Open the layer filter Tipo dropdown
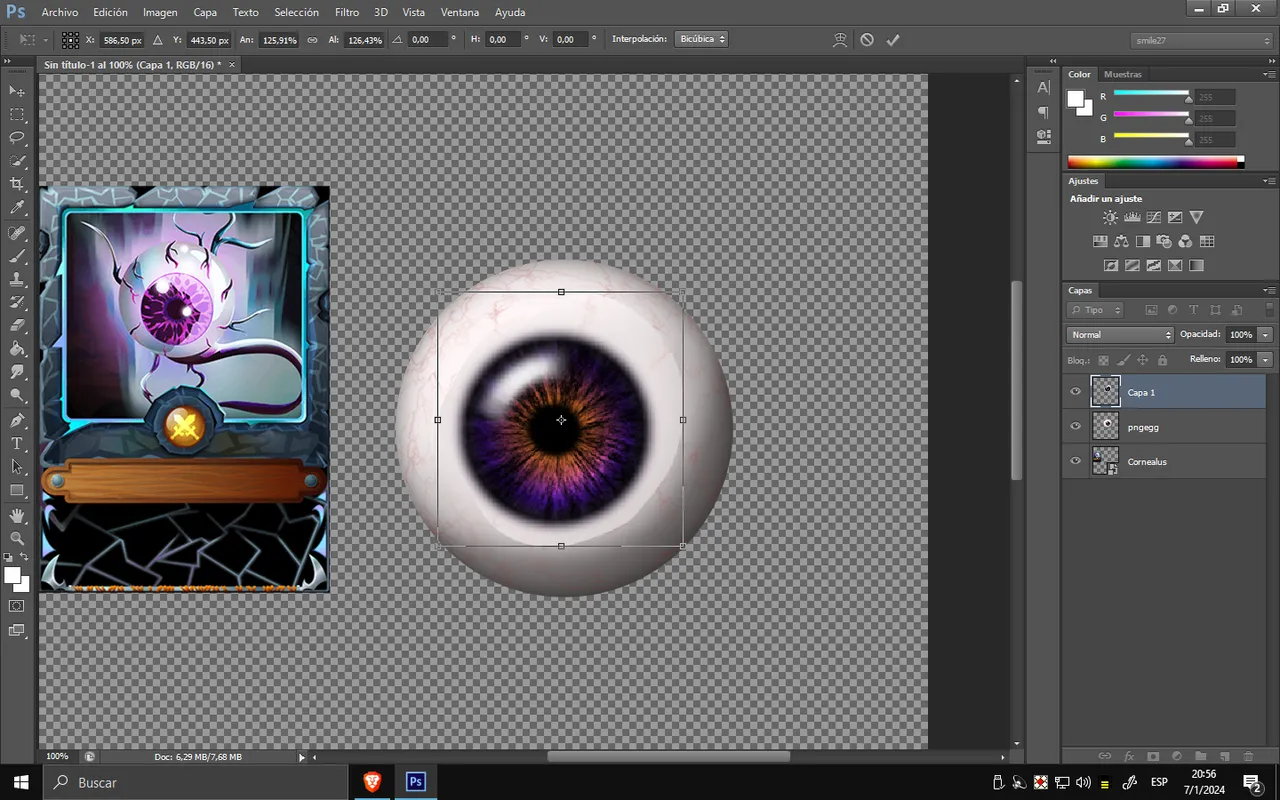 click(1096, 310)
